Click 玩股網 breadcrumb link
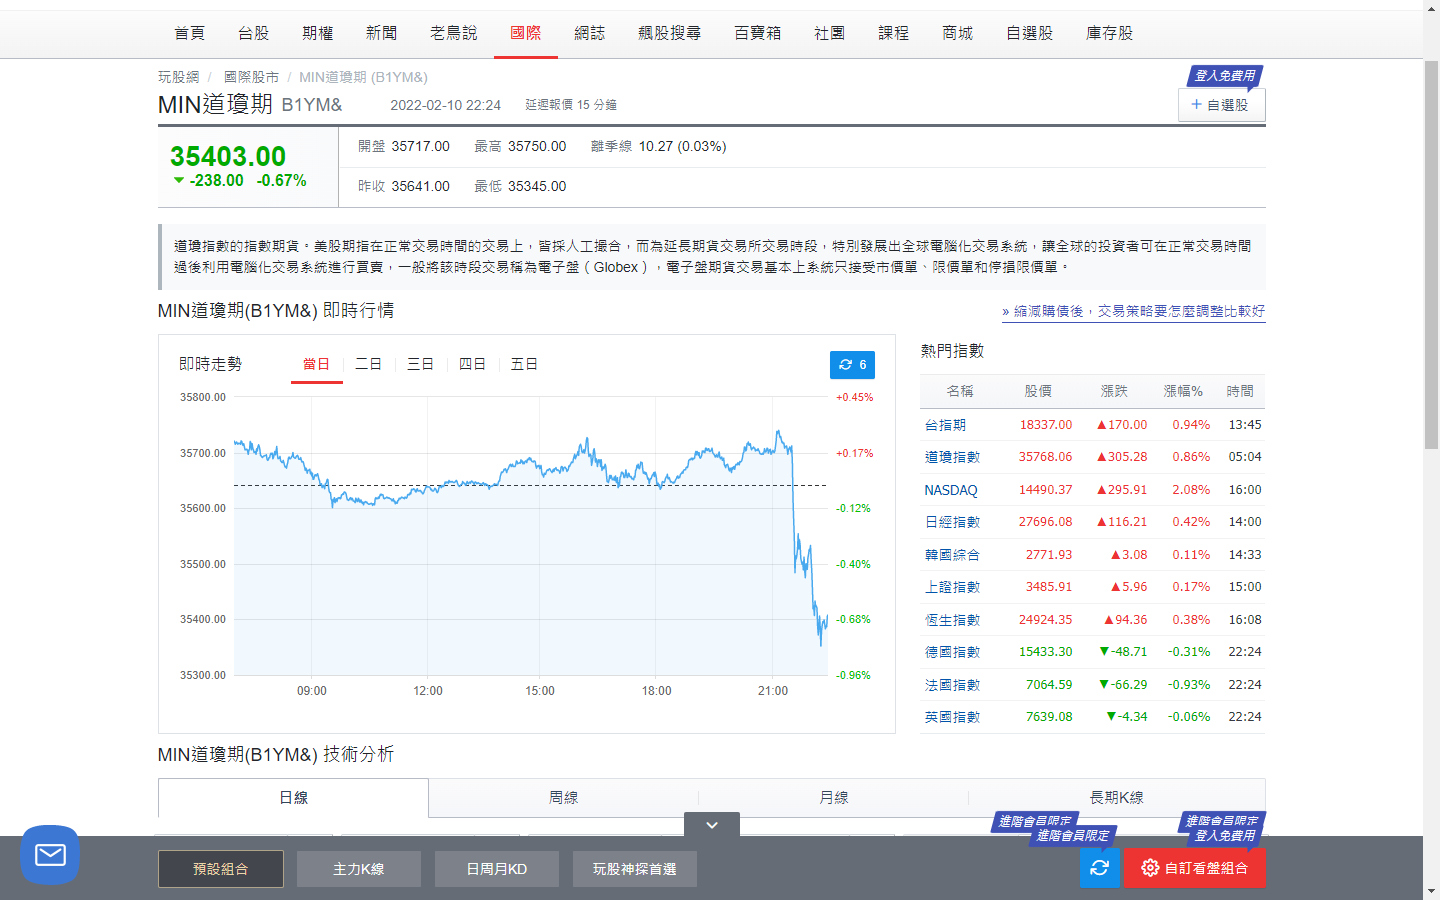This screenshot has width=1440, height=900. tap(179, 77)
